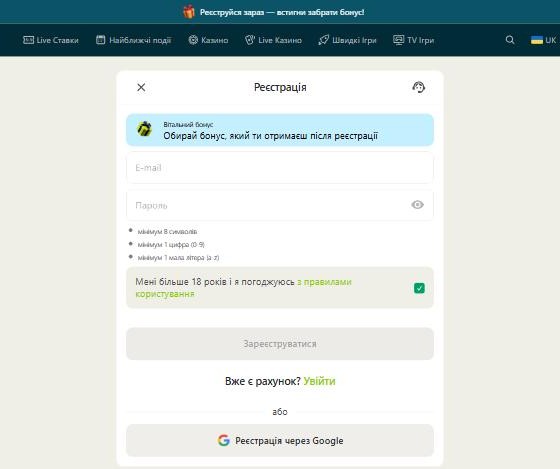
Task: Click the Ukrainian flag language icon
Action: [x=536, y=40]
